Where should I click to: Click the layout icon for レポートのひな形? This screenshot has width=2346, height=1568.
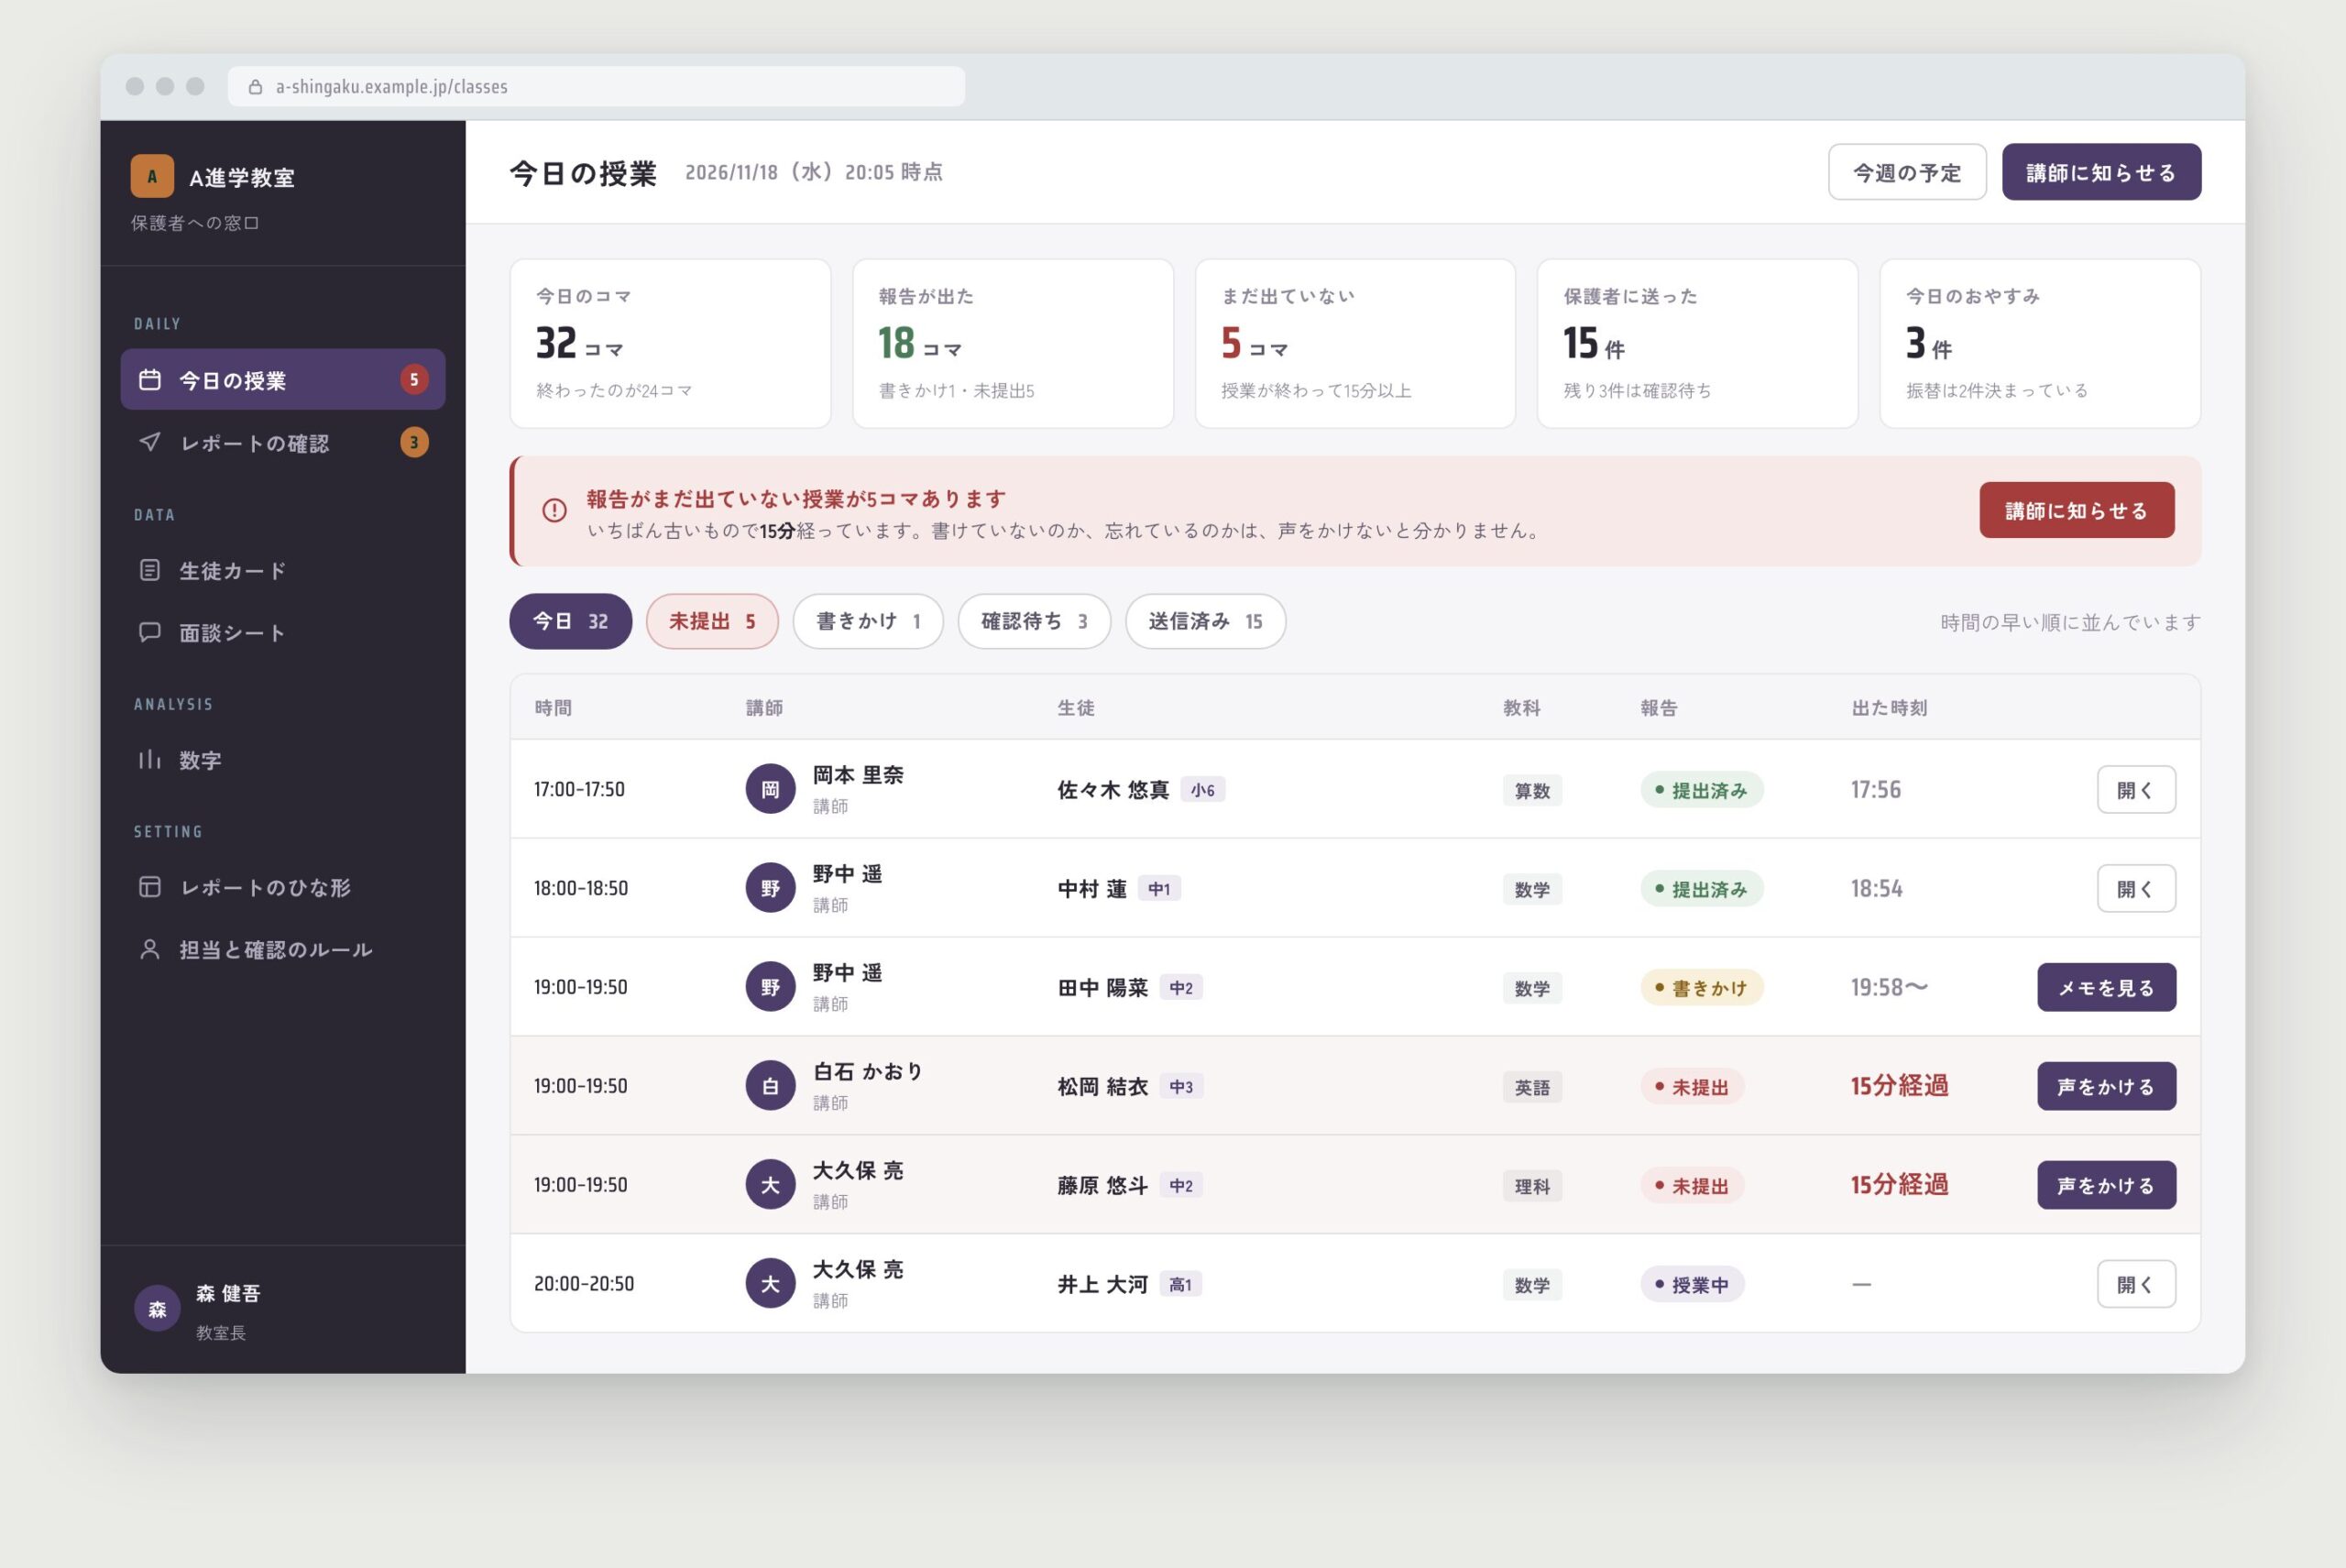click(x=150, y=887)
